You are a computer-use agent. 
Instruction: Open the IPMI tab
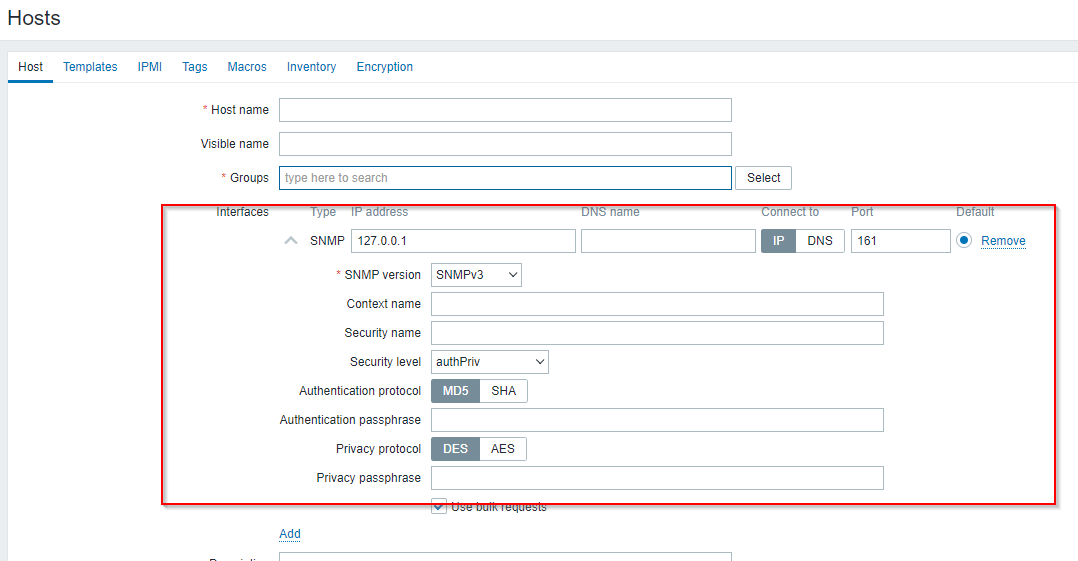tap(149, 67)
